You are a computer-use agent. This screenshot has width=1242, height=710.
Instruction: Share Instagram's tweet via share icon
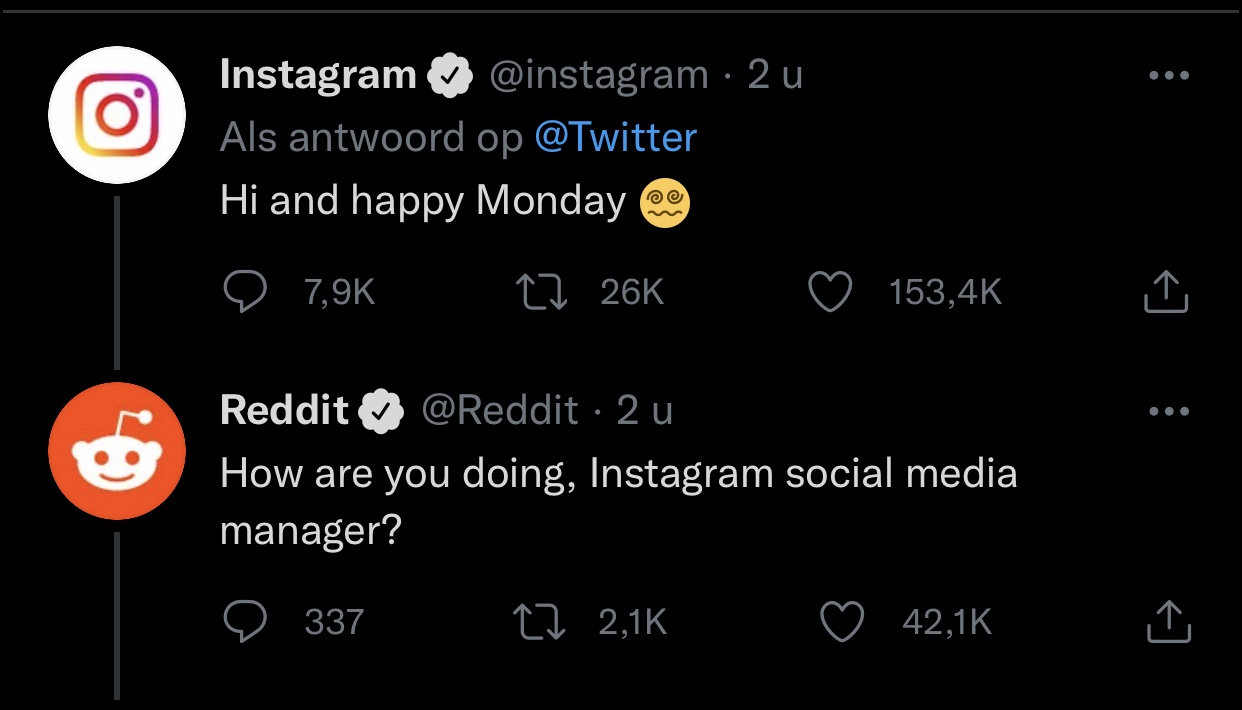[1166, 292]
